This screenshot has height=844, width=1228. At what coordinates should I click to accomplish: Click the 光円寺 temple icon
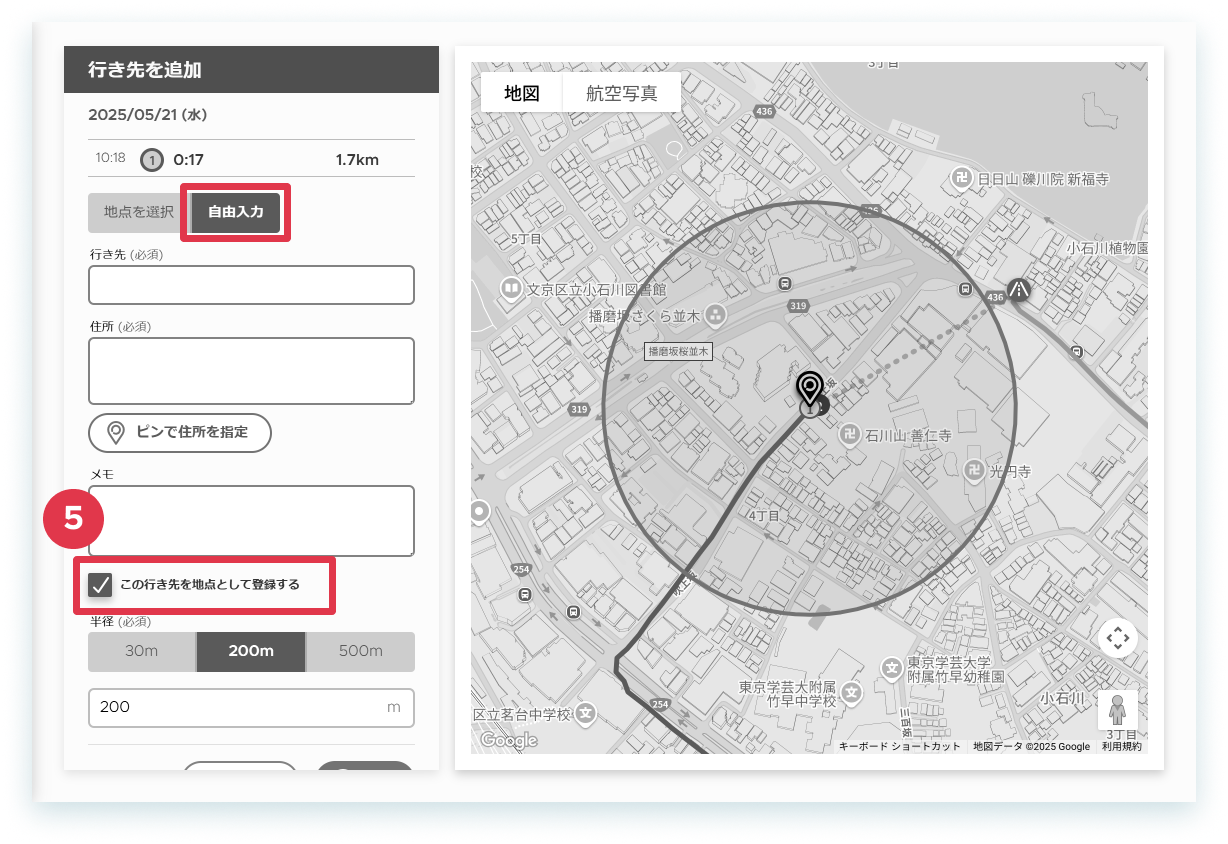point(973,469)
